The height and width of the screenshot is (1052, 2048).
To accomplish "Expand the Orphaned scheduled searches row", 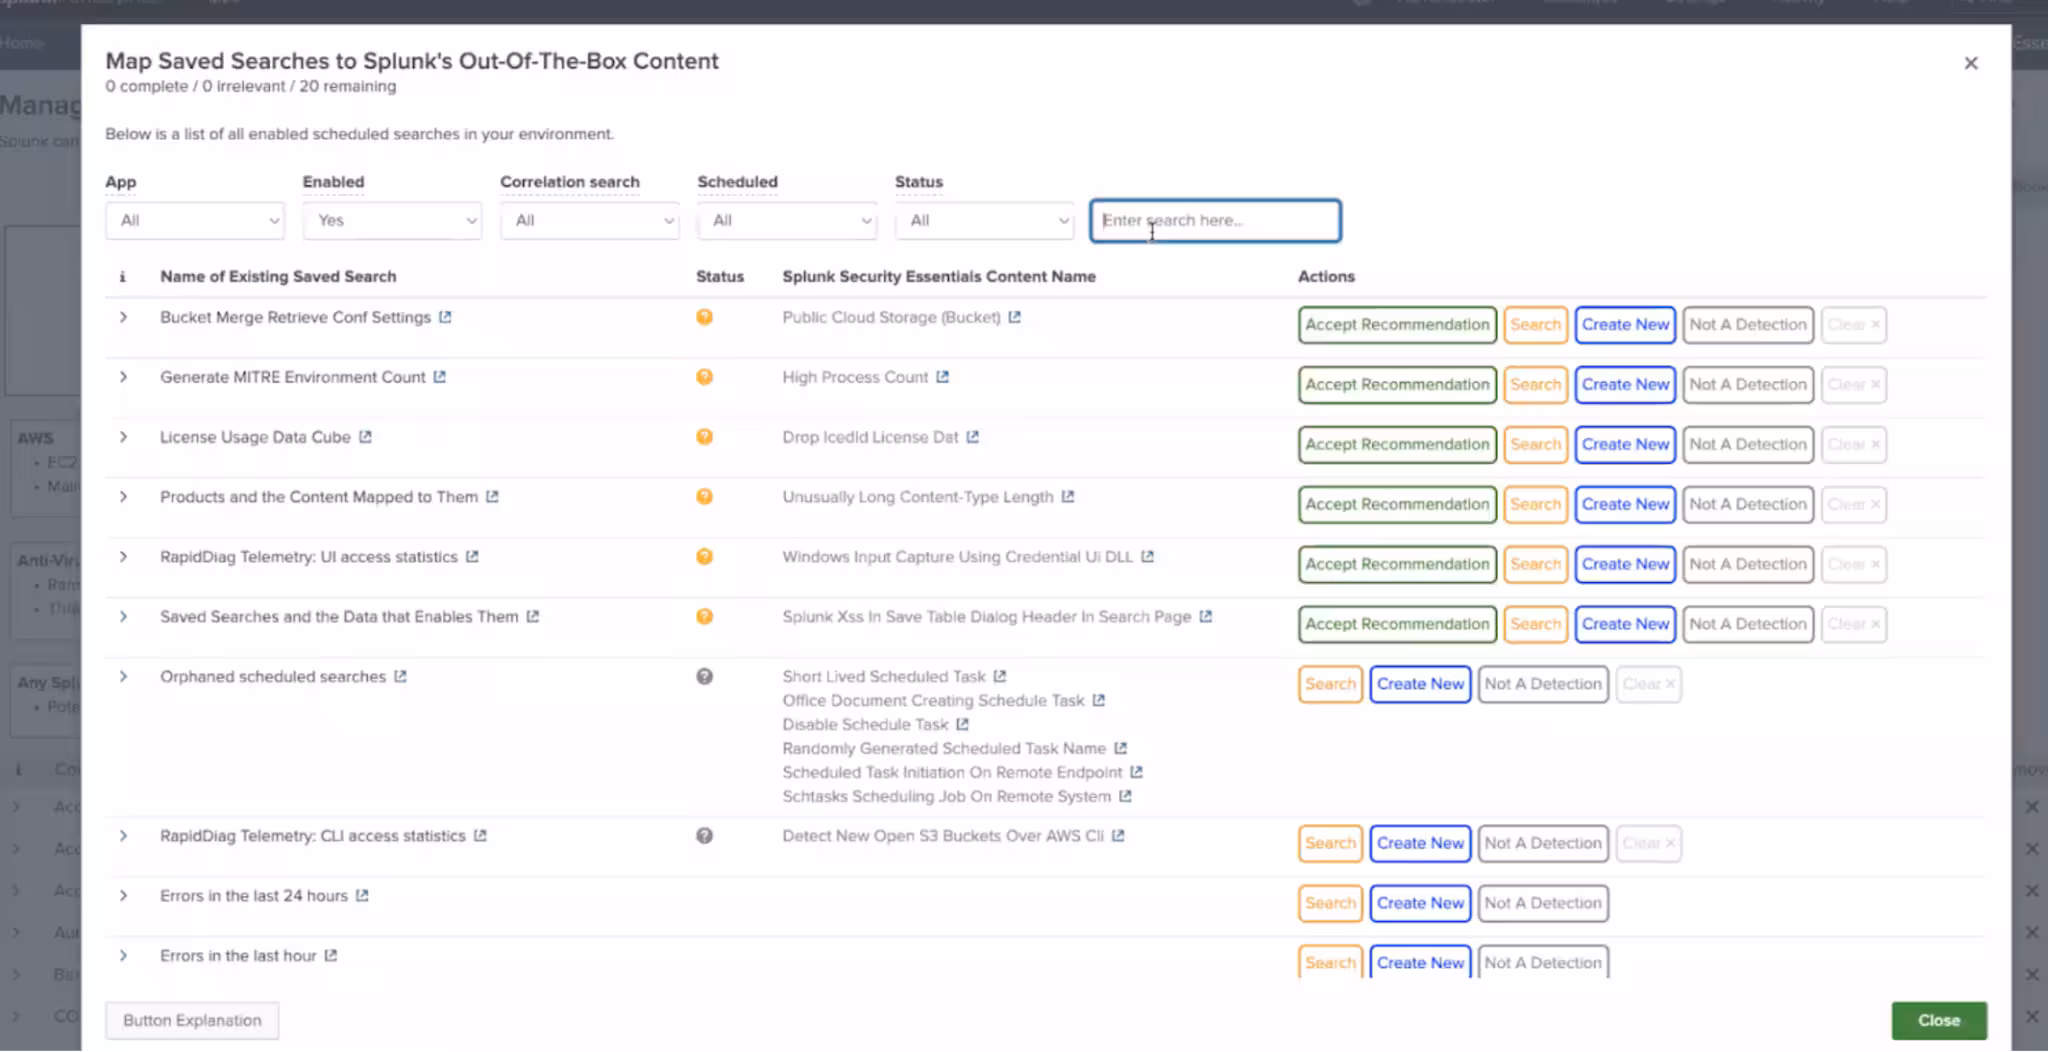I will click(x=123, y=677).
